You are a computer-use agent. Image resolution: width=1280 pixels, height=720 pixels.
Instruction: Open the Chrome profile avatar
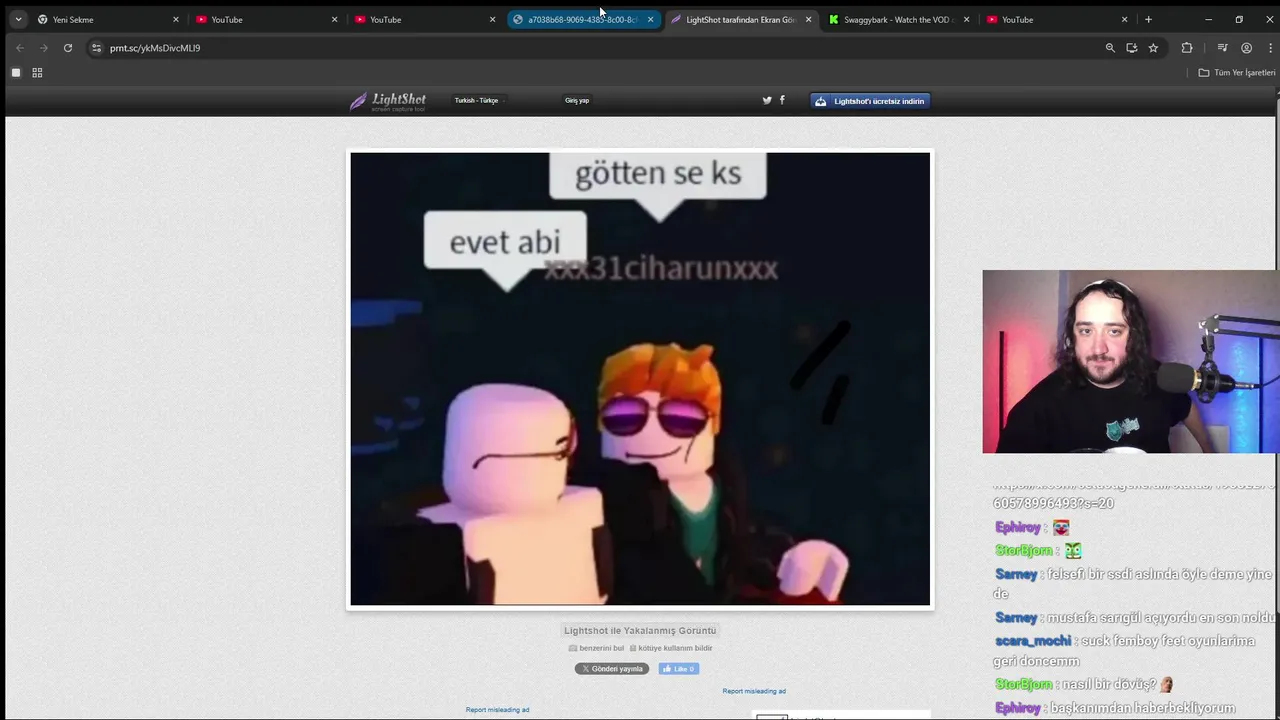click(x=1246, y=48)
